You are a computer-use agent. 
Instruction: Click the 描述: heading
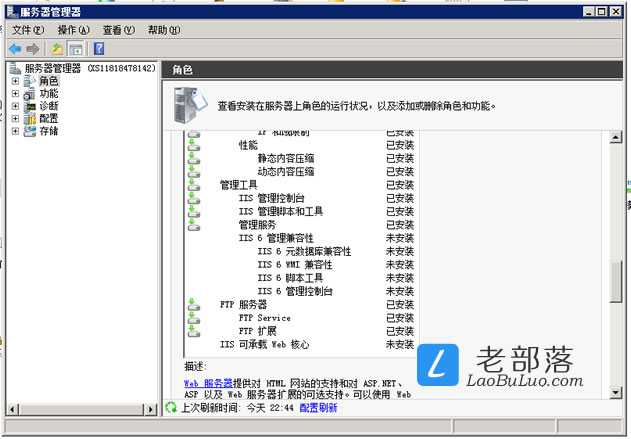195,366
